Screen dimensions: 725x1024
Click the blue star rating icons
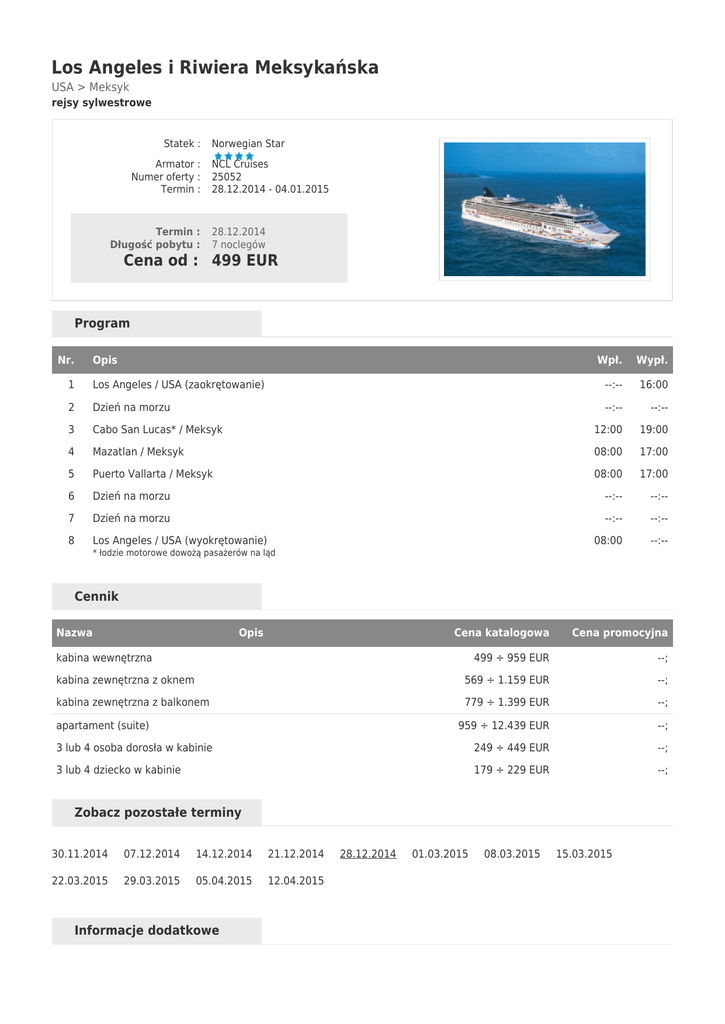click(x=234, y=157)
